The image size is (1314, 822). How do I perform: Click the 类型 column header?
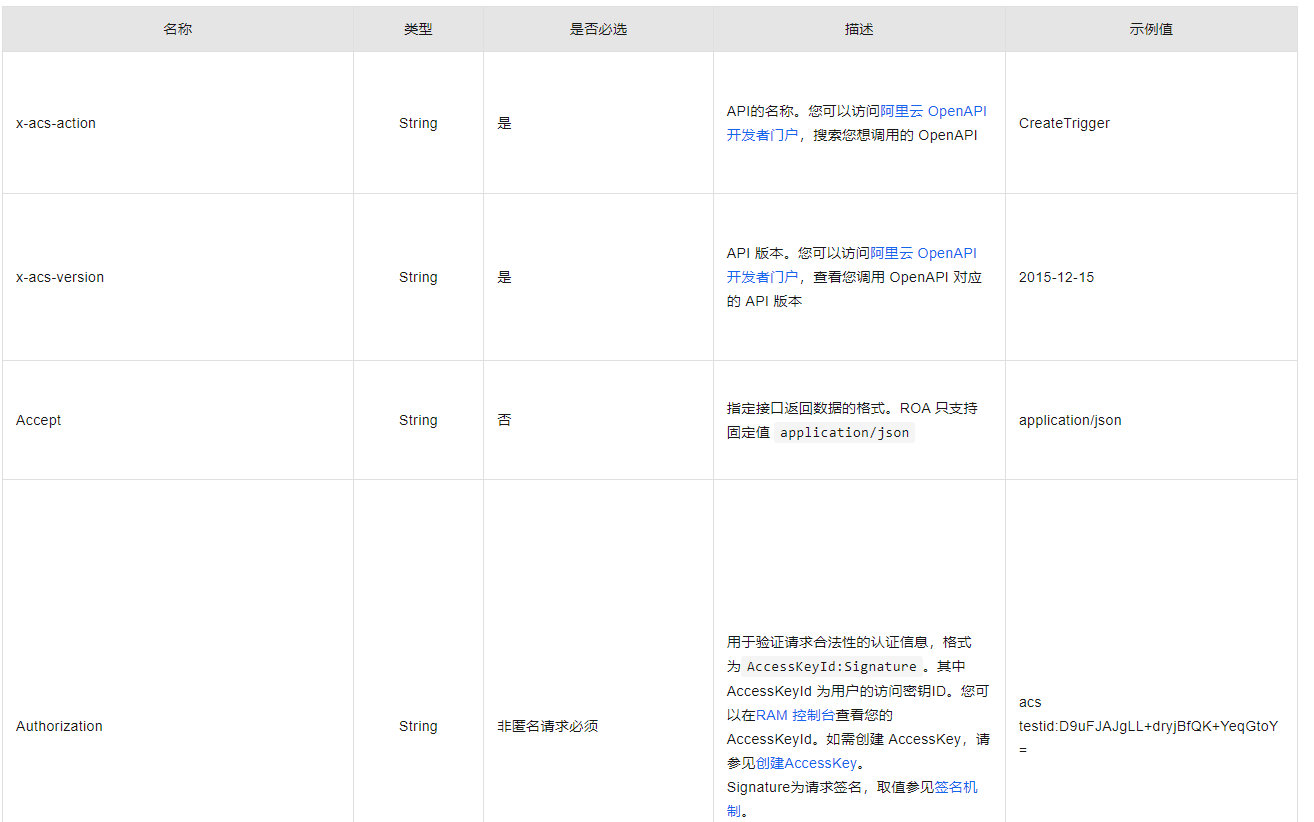(418, 29)
